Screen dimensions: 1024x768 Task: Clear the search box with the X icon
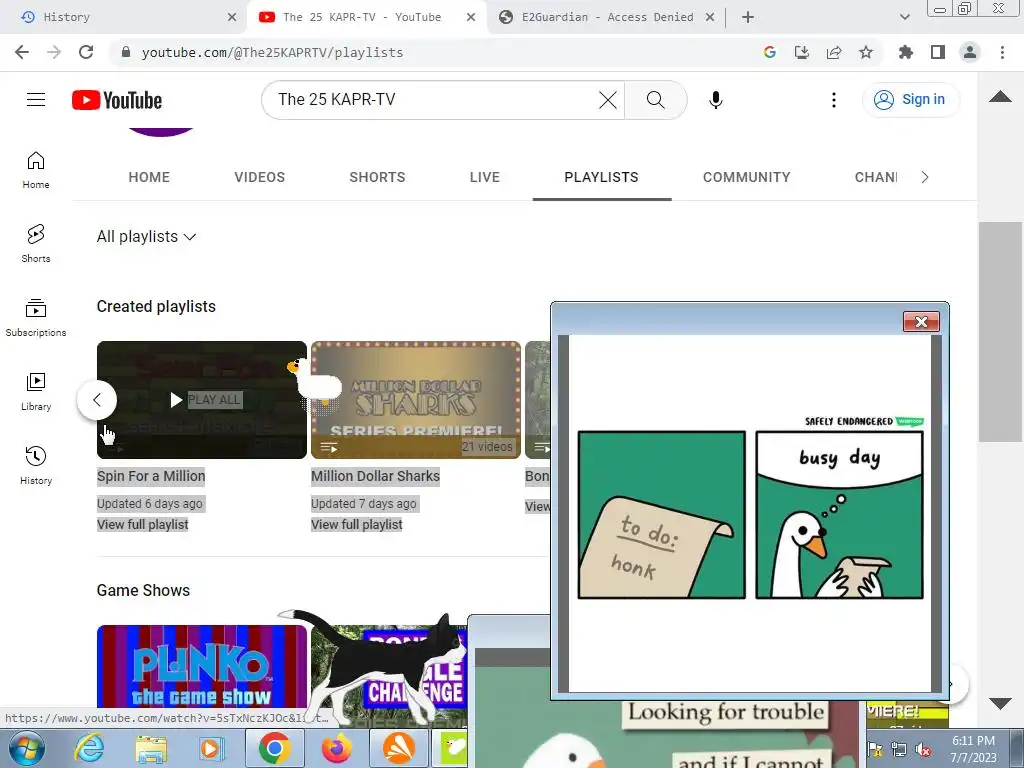(x=607, y=100)
